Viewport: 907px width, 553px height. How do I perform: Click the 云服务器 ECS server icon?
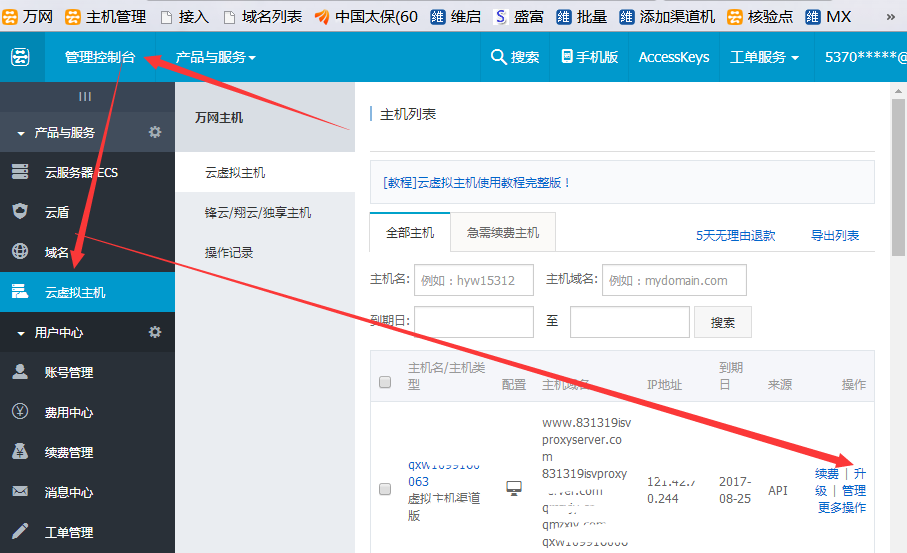click(x=20, y=172)
